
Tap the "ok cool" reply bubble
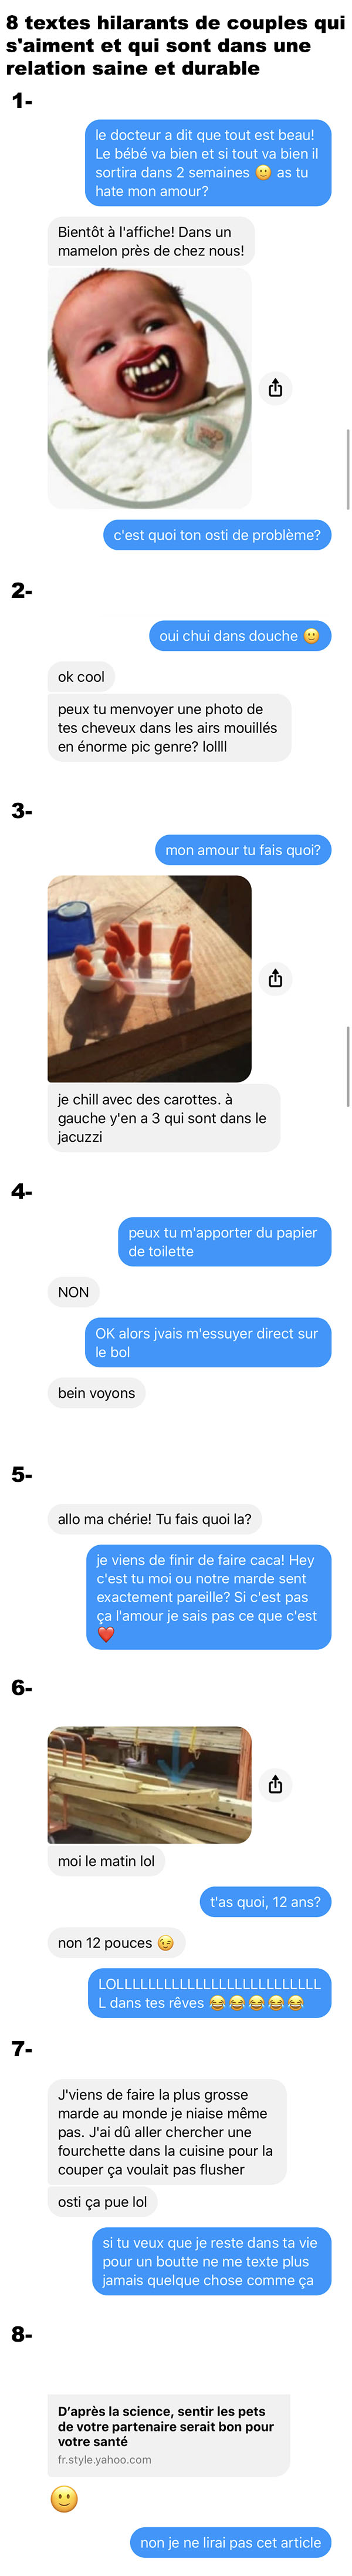[x=81, y=677]
